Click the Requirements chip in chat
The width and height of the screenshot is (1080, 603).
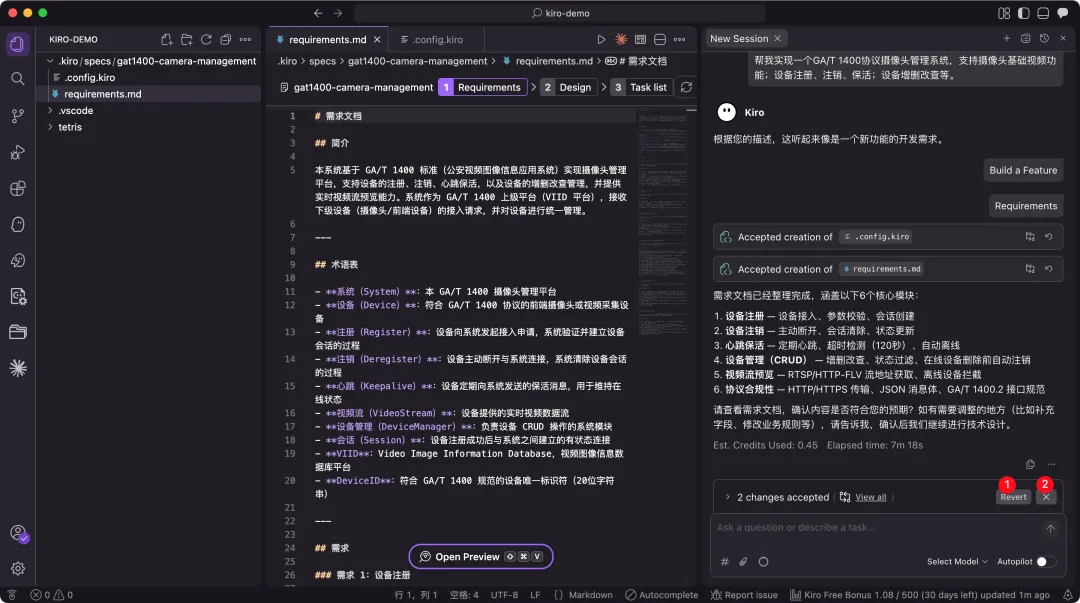[x=1026, y=205]
